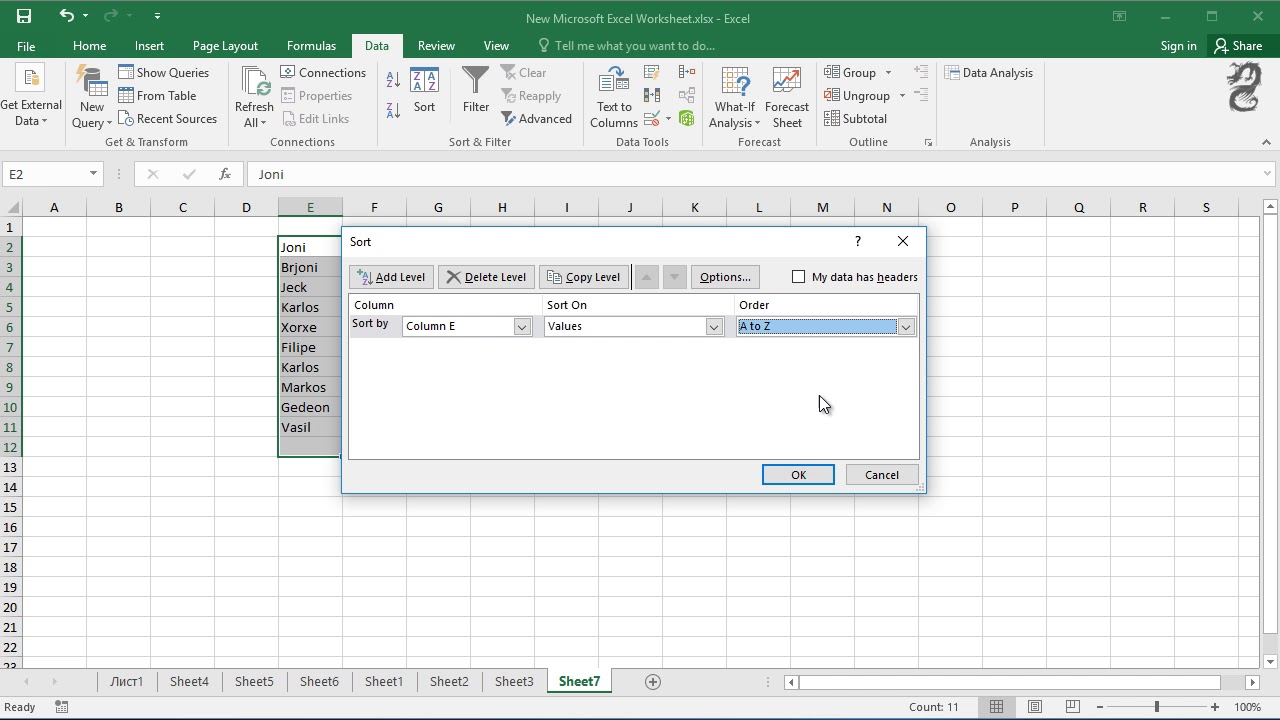Click Copy Level button
The height and width of the screenshot is (720, 1280).
click(584, 277)
